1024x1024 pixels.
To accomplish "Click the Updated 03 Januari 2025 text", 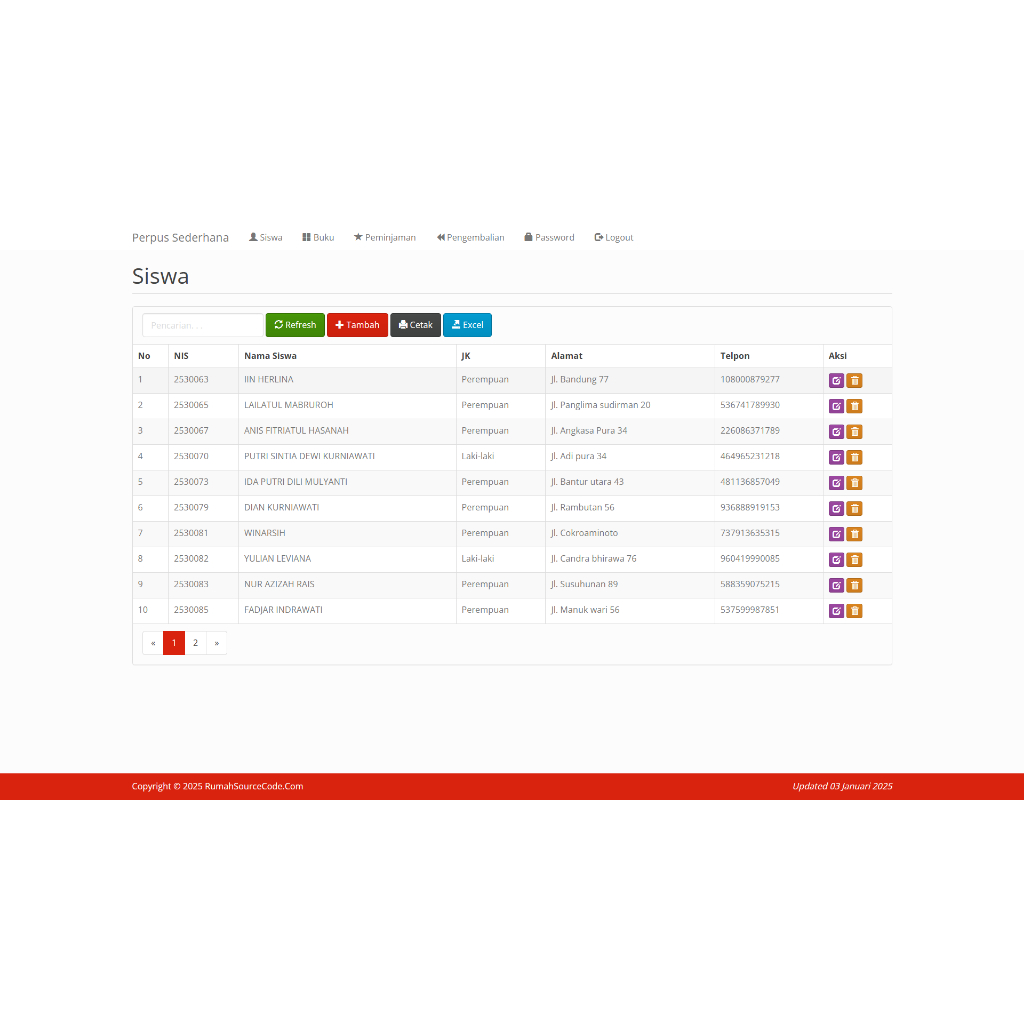I will [842, 786].
